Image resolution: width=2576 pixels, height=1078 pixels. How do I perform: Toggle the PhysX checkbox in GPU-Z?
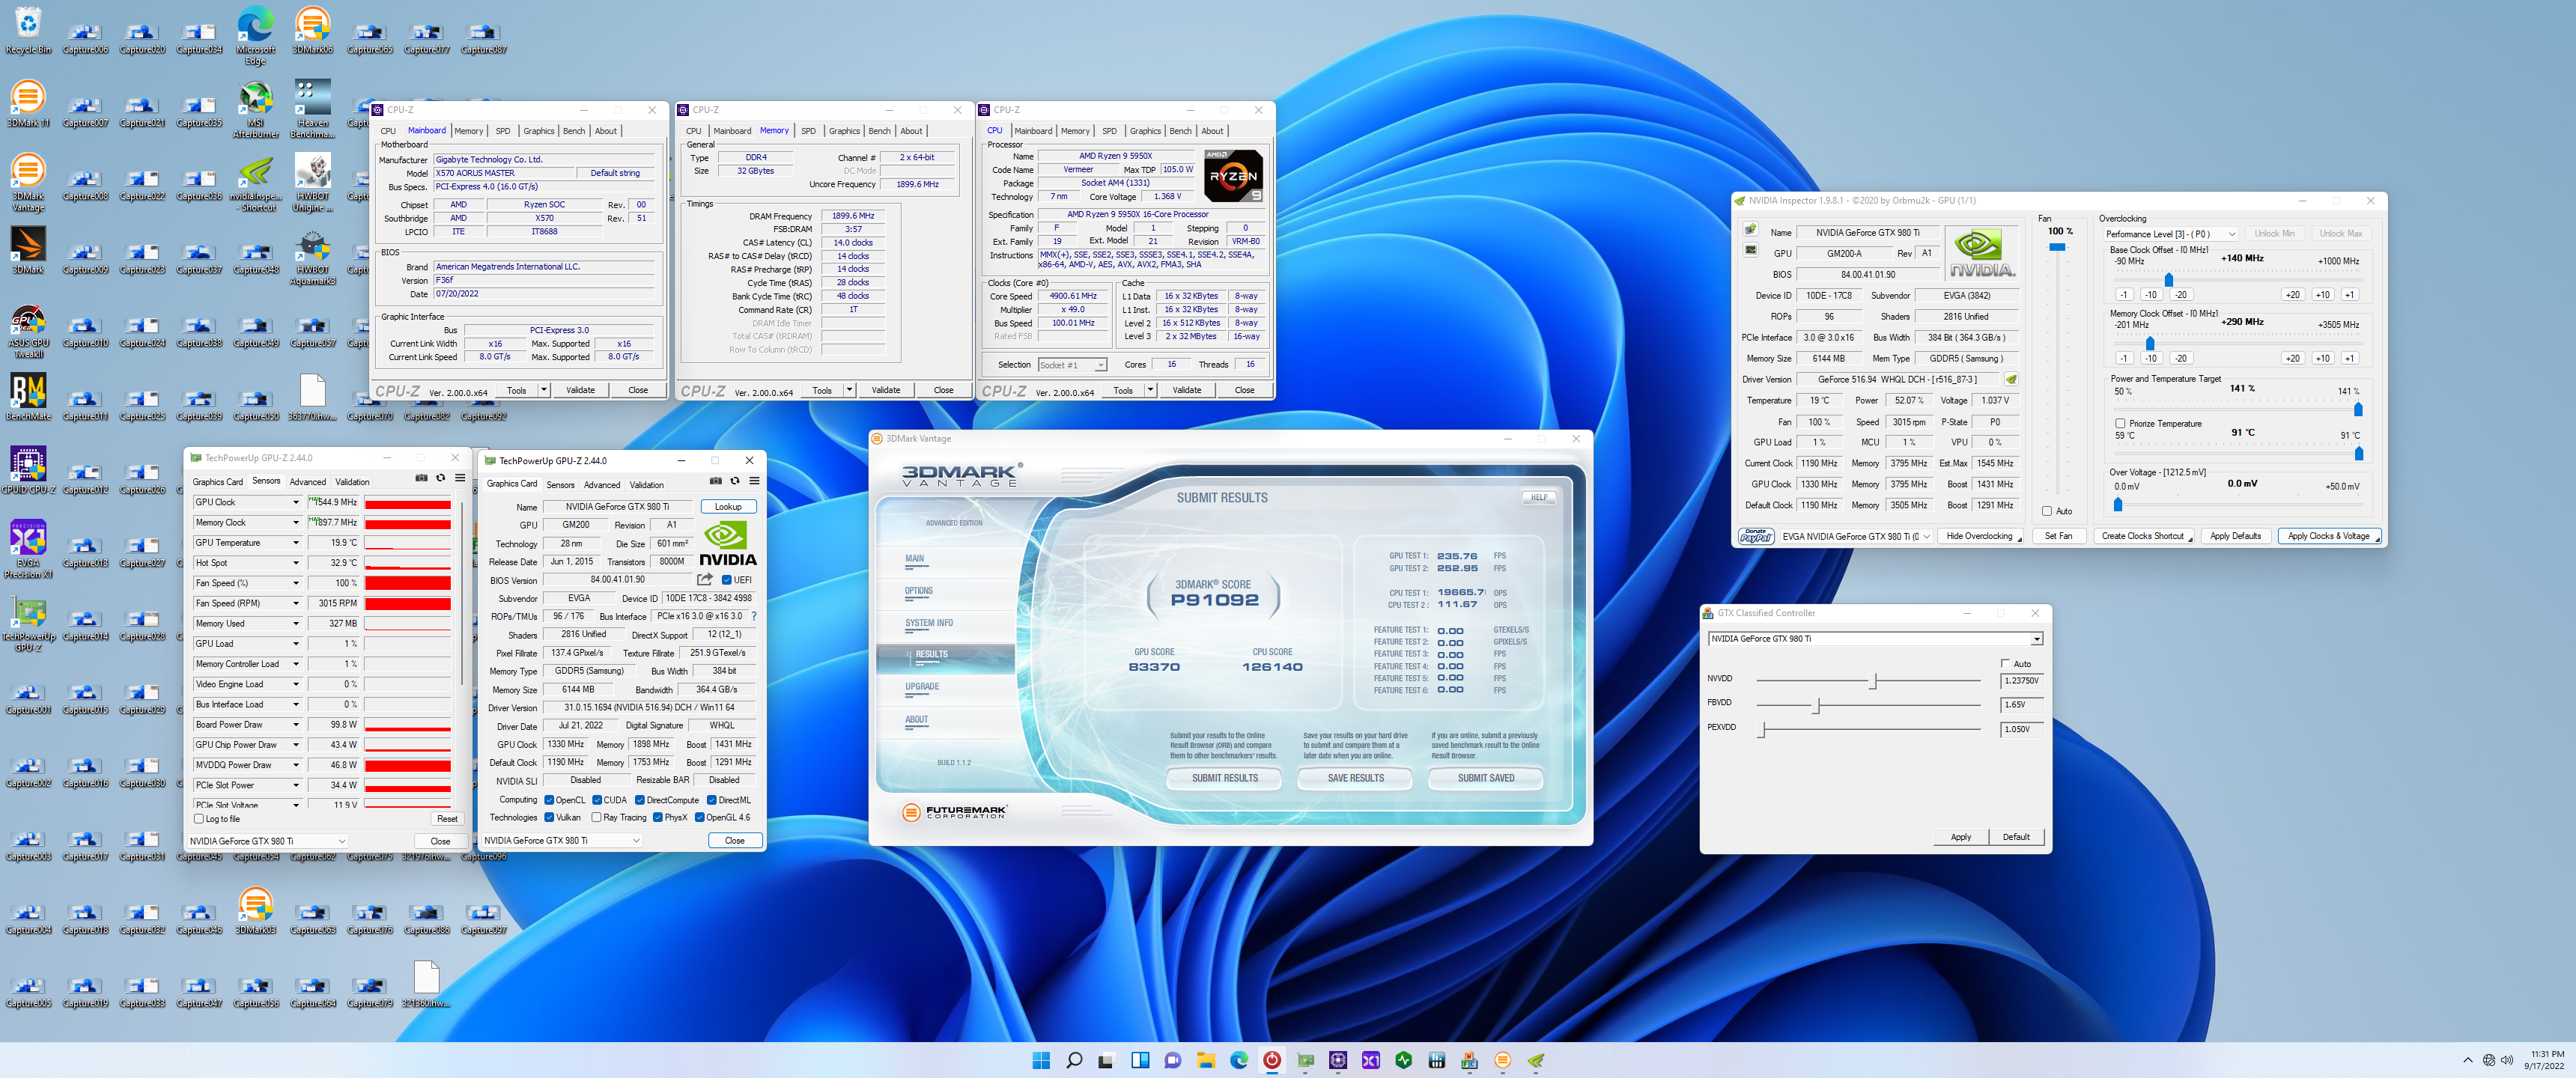tap(658, 817)
